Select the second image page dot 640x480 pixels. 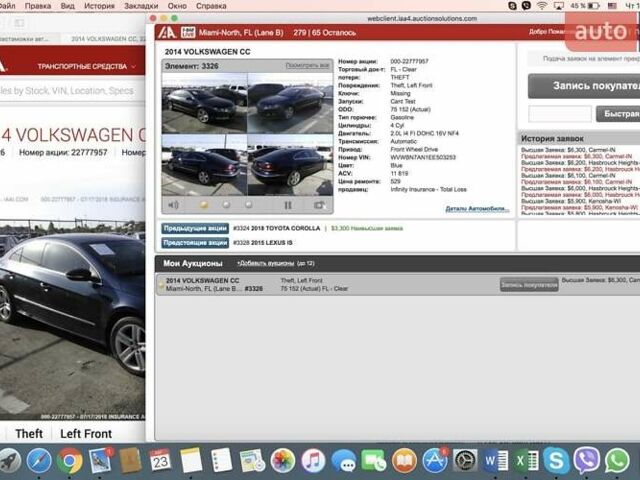pyautogui.click(x=226, y=204)
